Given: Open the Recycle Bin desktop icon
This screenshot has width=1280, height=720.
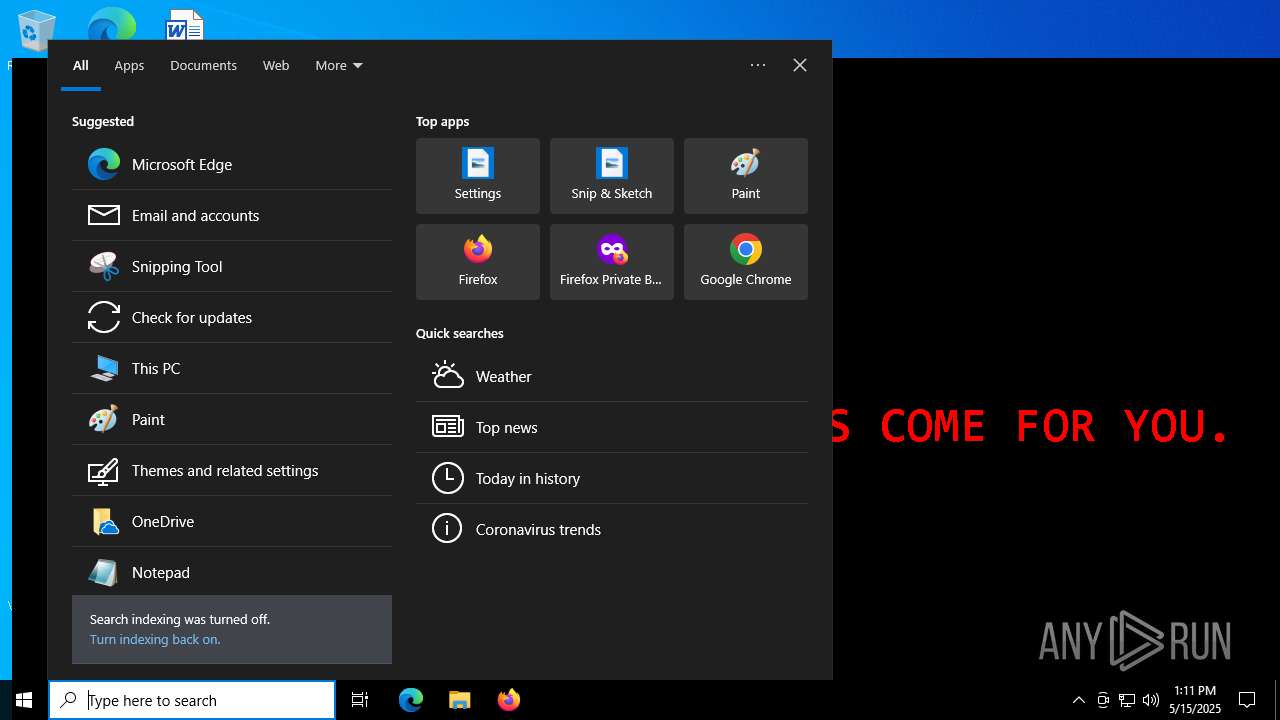Looking at the screenshot, I should (37, 30).
